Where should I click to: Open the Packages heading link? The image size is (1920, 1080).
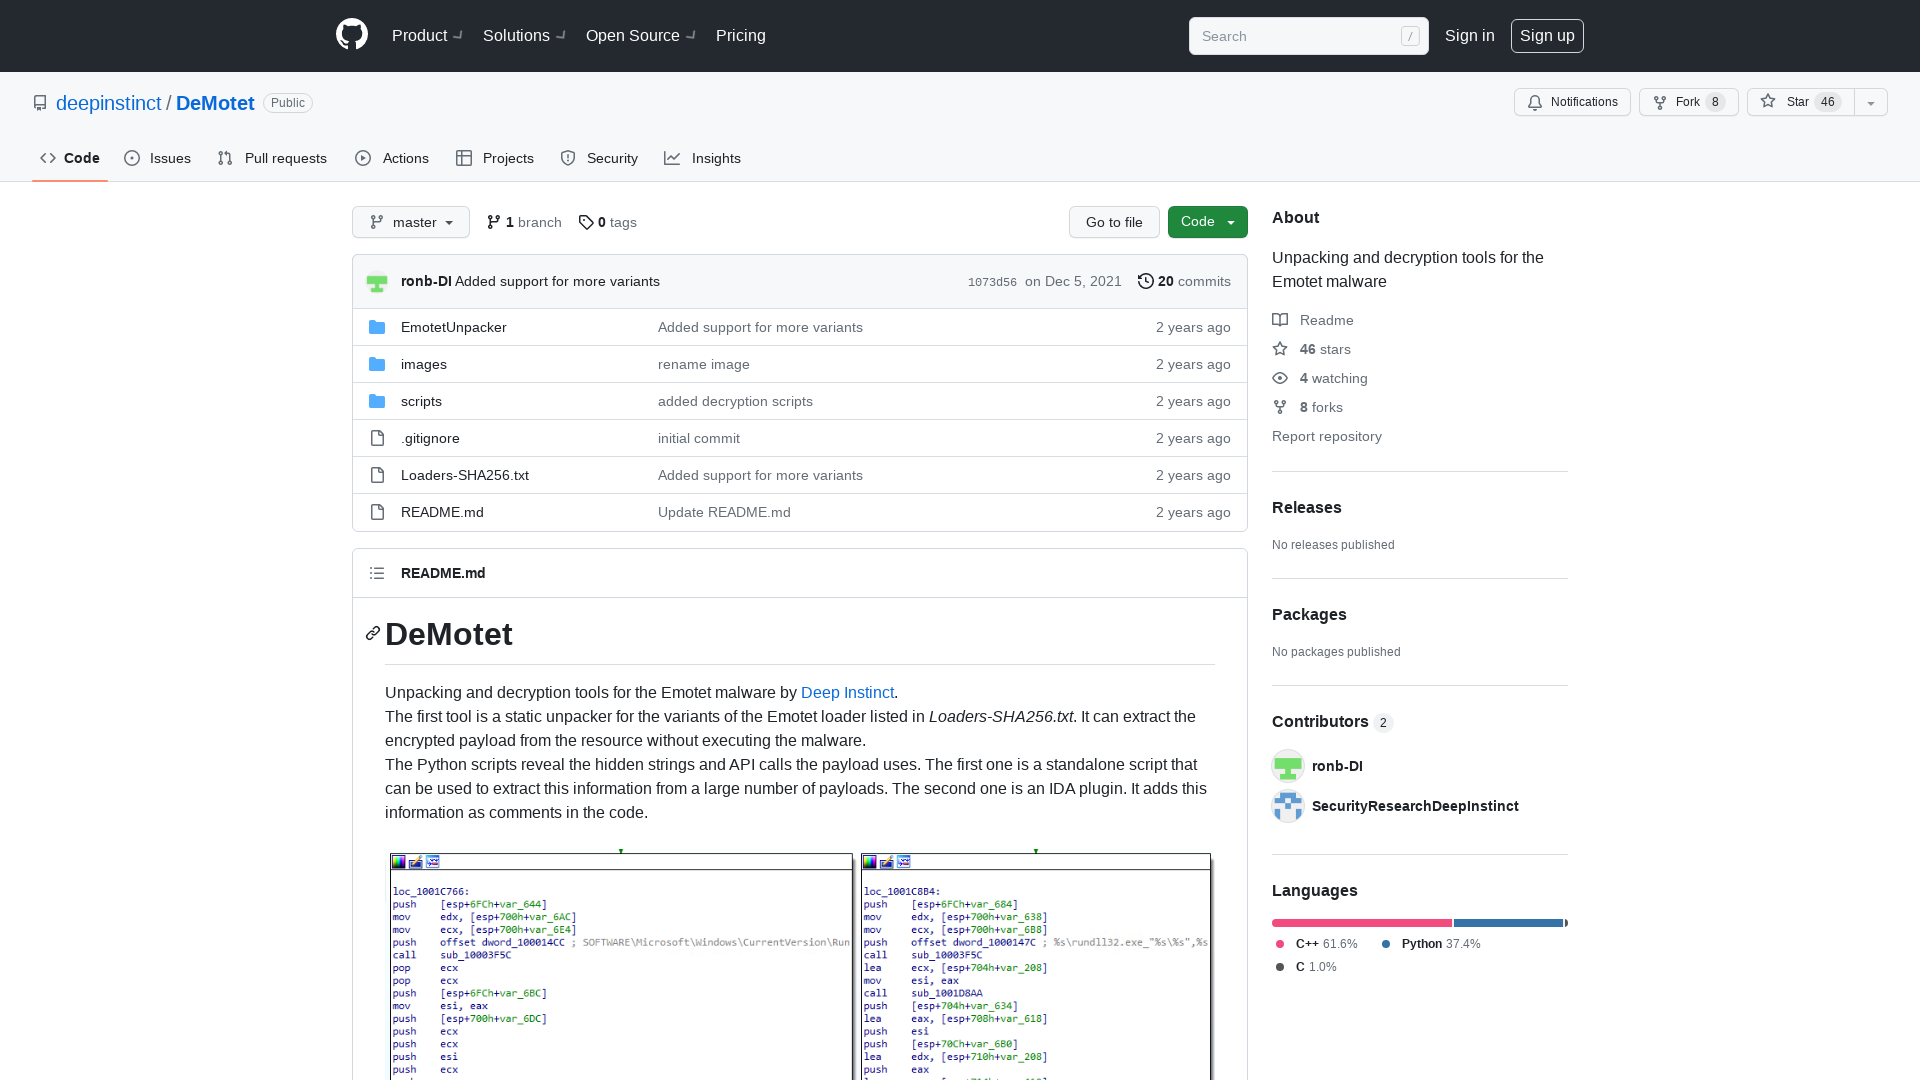click(x=1309, y=615)
